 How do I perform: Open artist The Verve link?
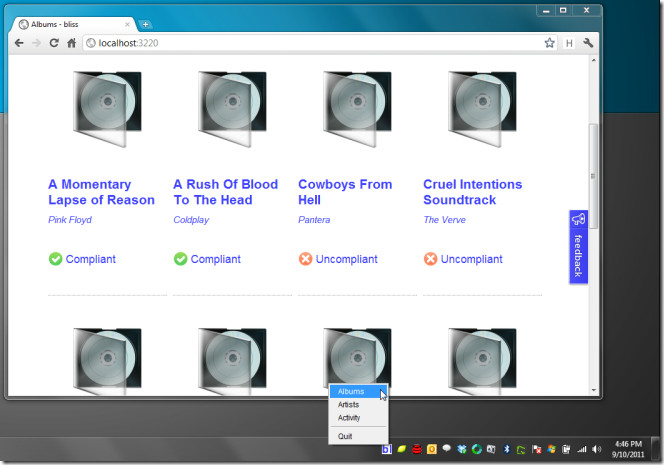[444, 220]
